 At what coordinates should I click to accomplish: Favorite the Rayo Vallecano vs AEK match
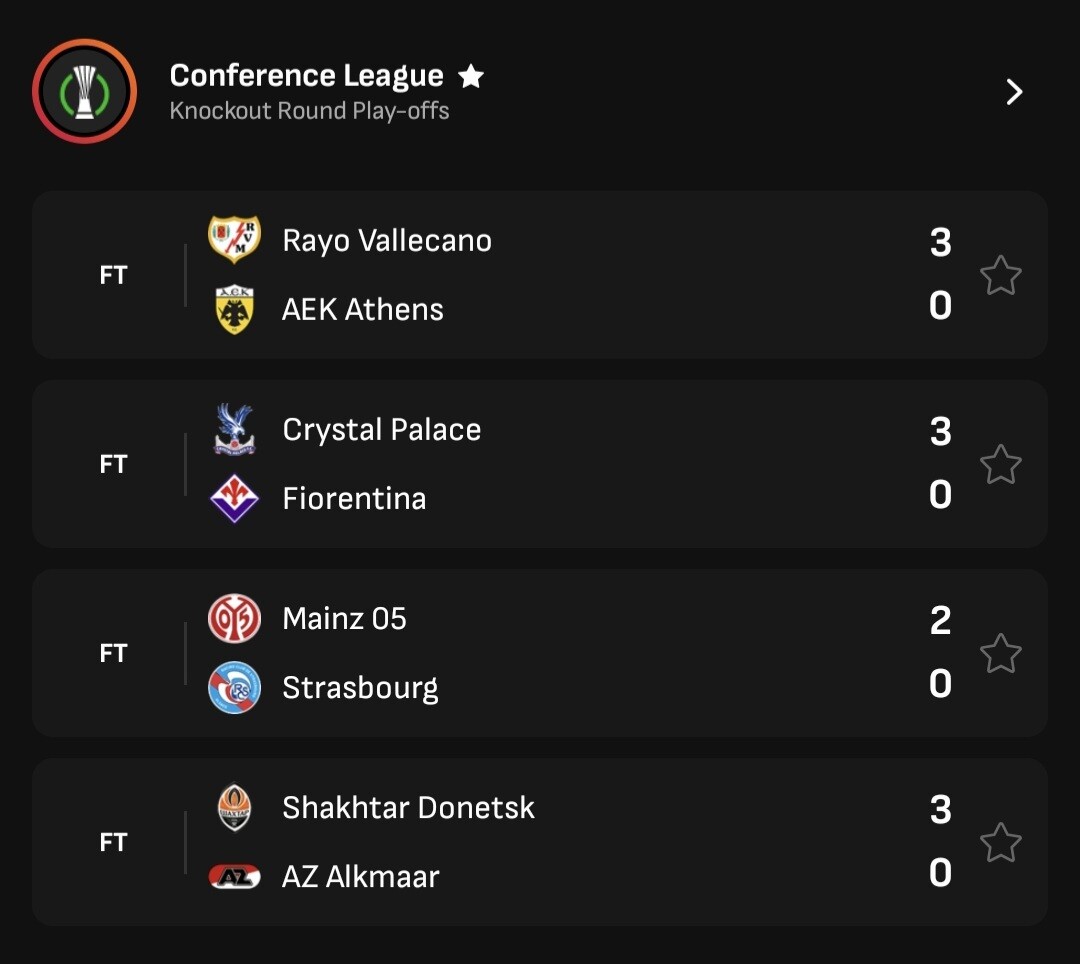point(1000,275)
